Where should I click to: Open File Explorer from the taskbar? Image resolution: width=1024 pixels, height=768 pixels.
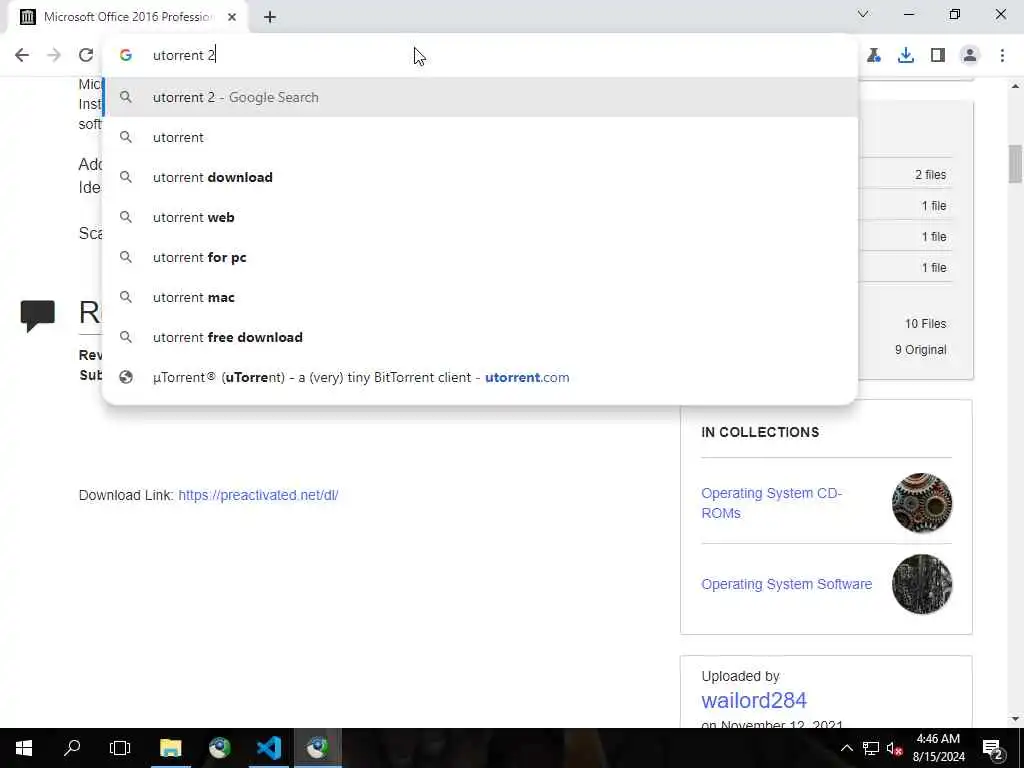pos(170,748)
